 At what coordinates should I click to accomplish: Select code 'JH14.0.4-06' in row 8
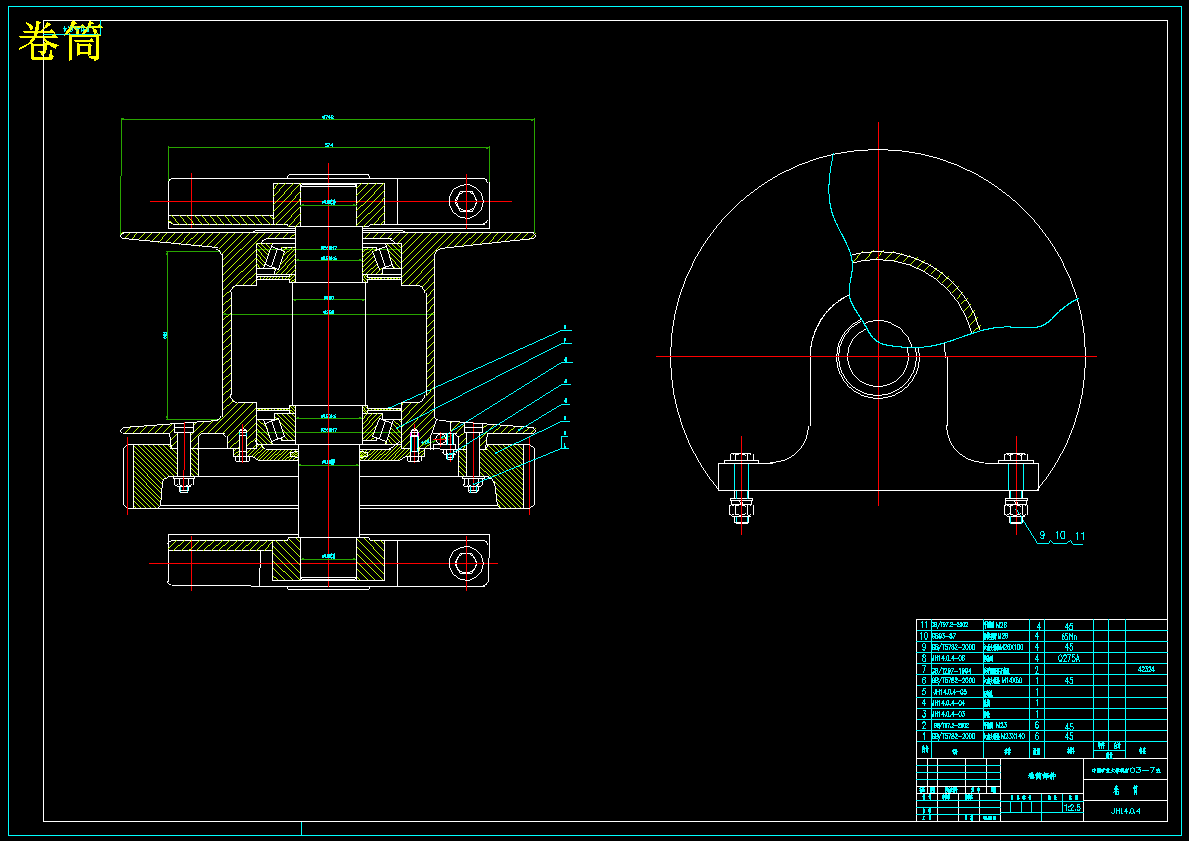point(948,658)
